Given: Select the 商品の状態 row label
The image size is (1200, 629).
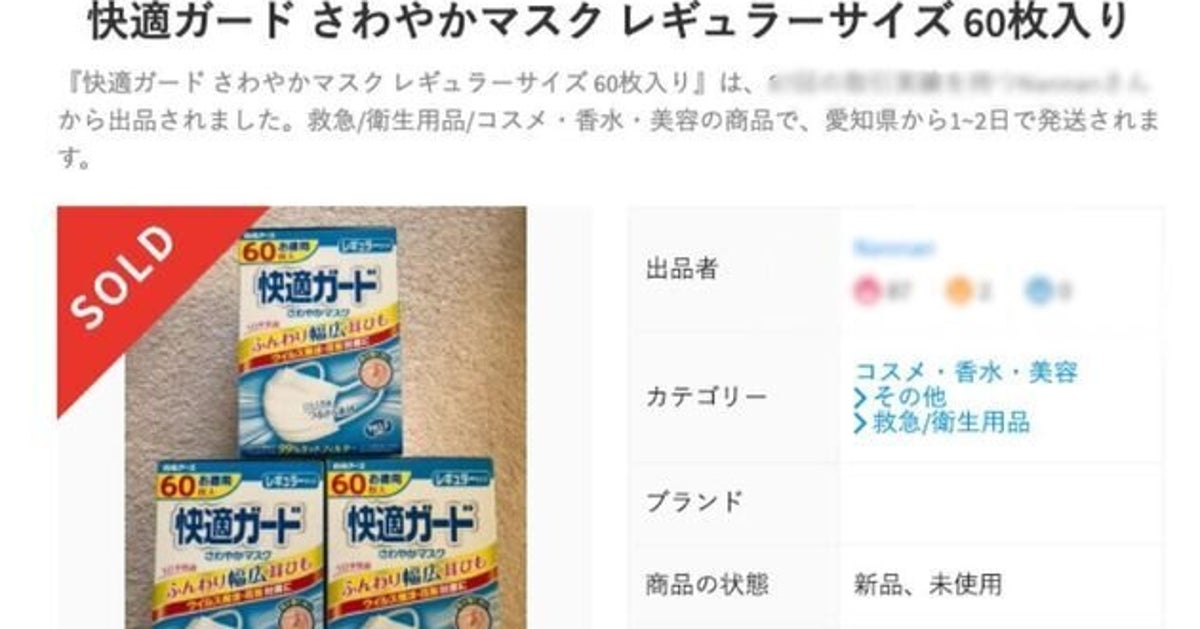Looking at the screenshot, I should point(706,583).
